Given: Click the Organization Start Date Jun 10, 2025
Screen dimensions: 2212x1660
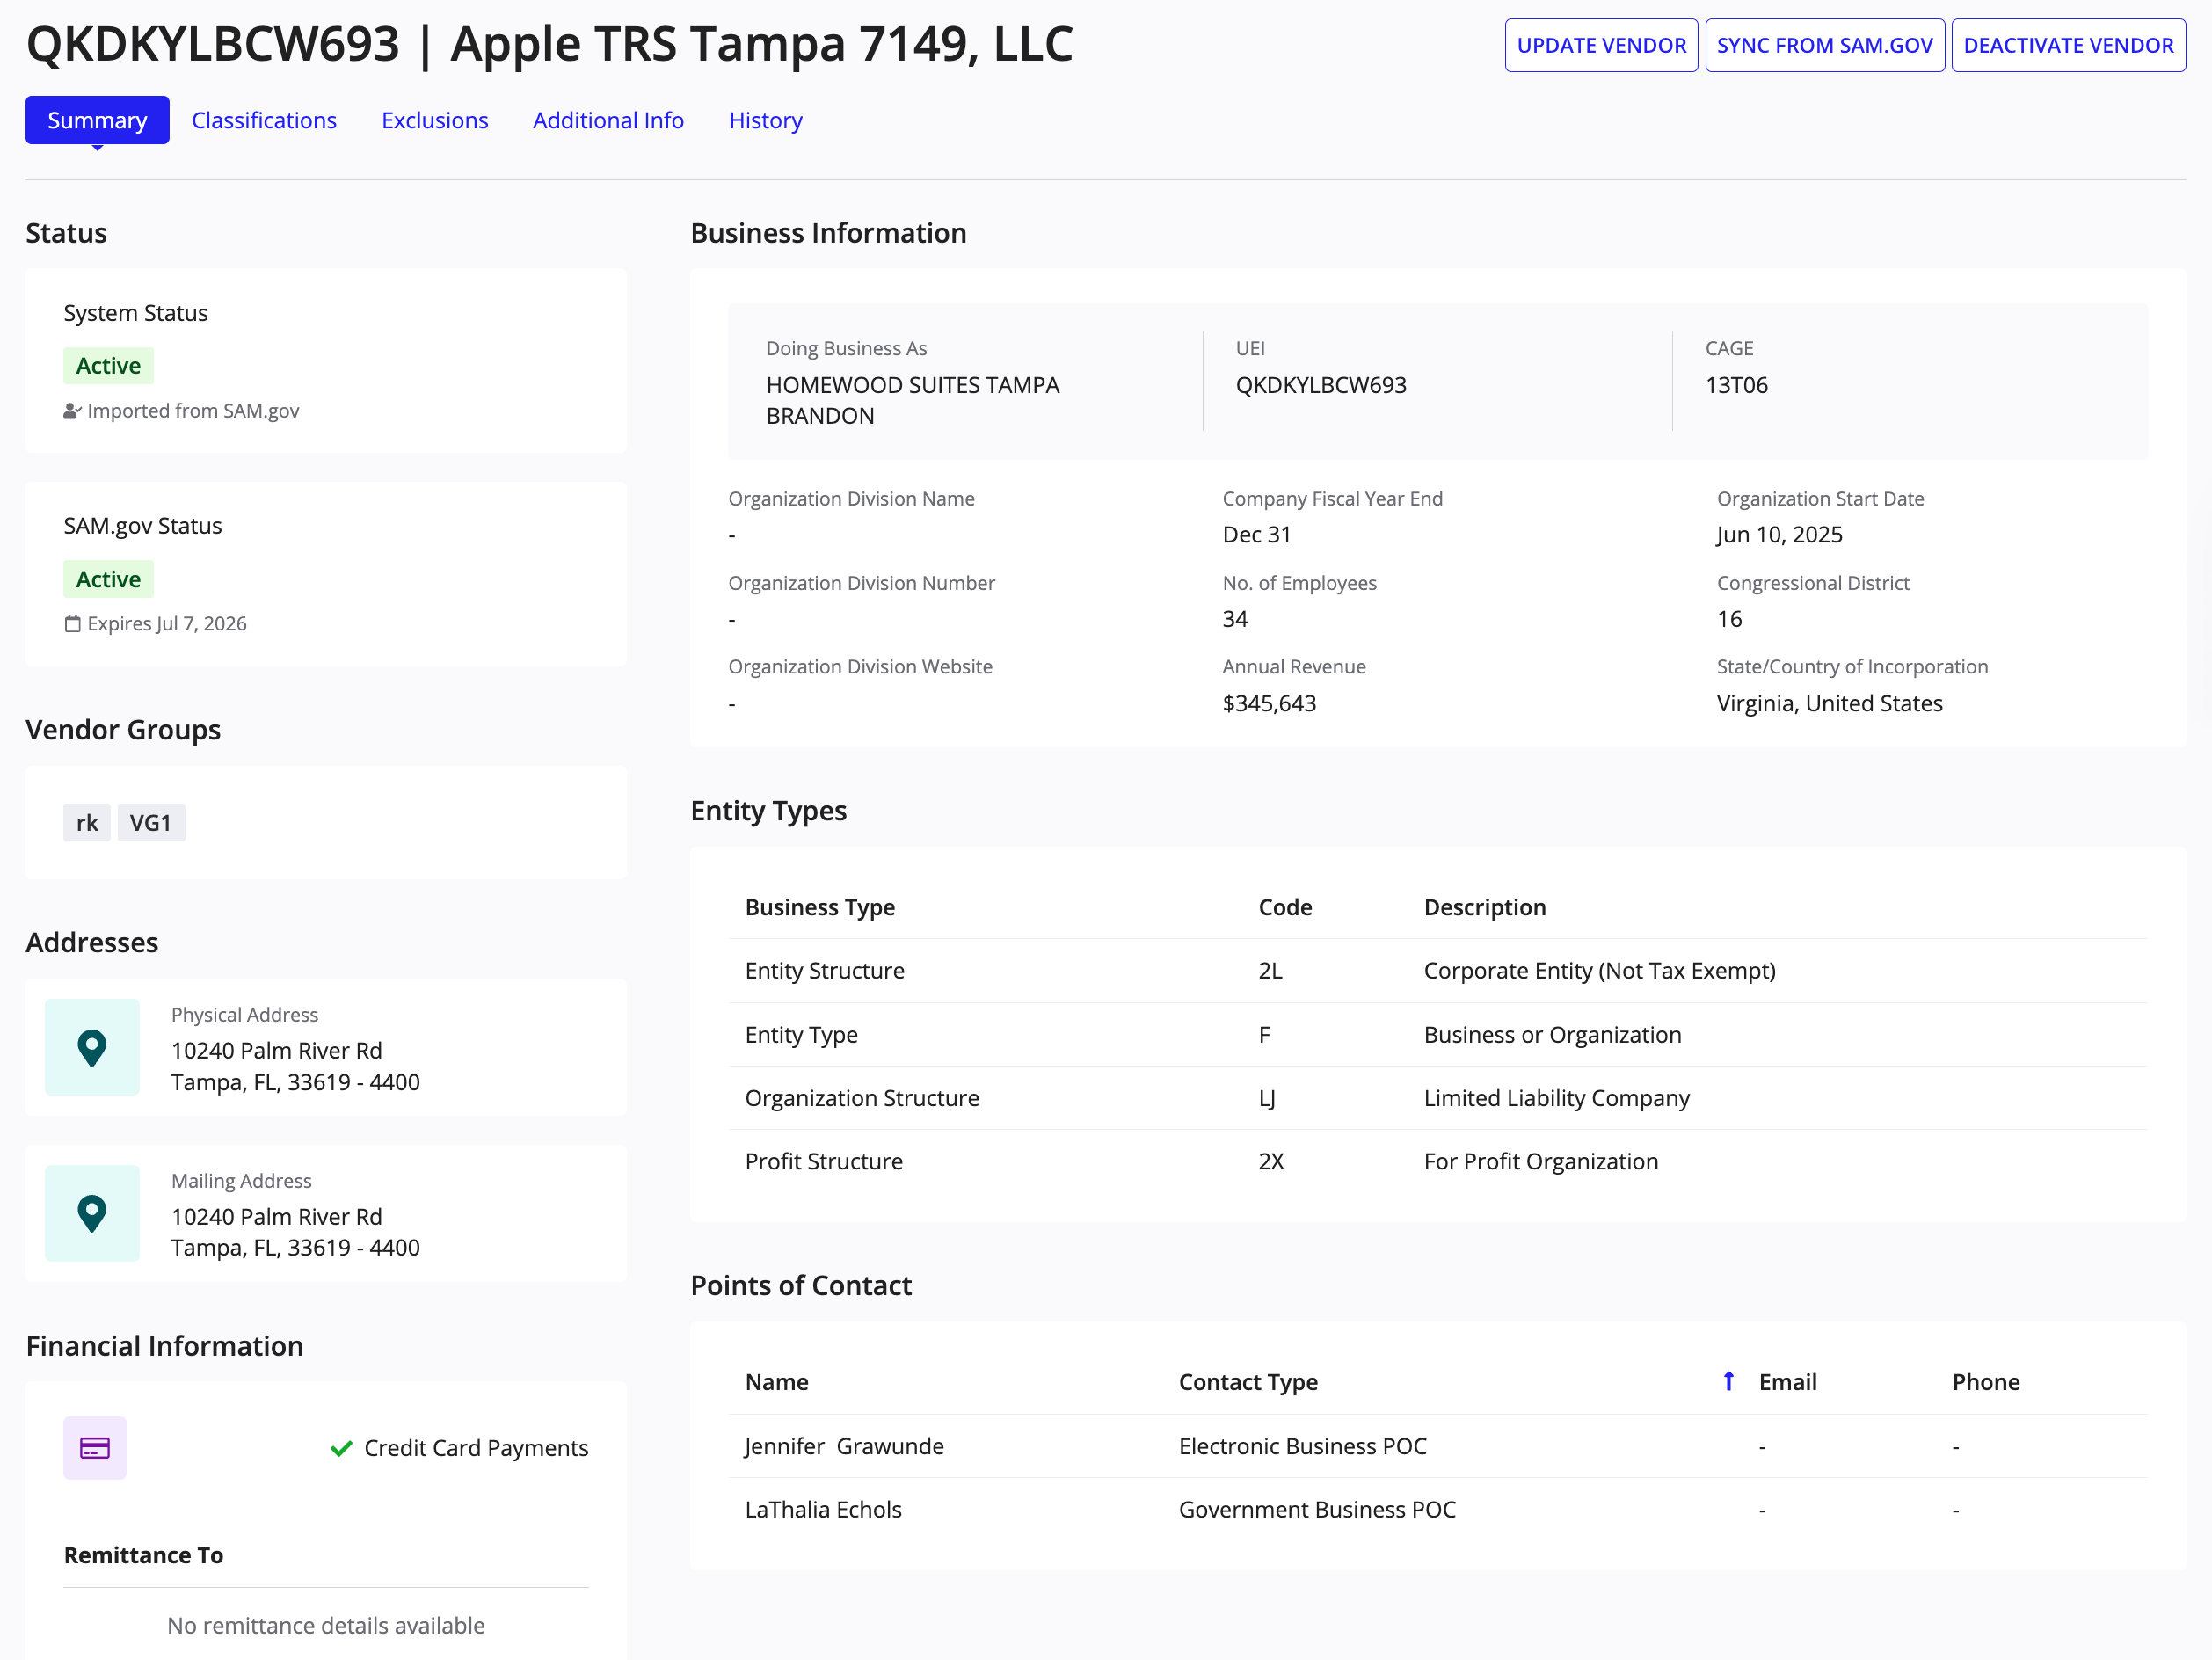Looking at the screenshot, I should tap(1779, 535).
